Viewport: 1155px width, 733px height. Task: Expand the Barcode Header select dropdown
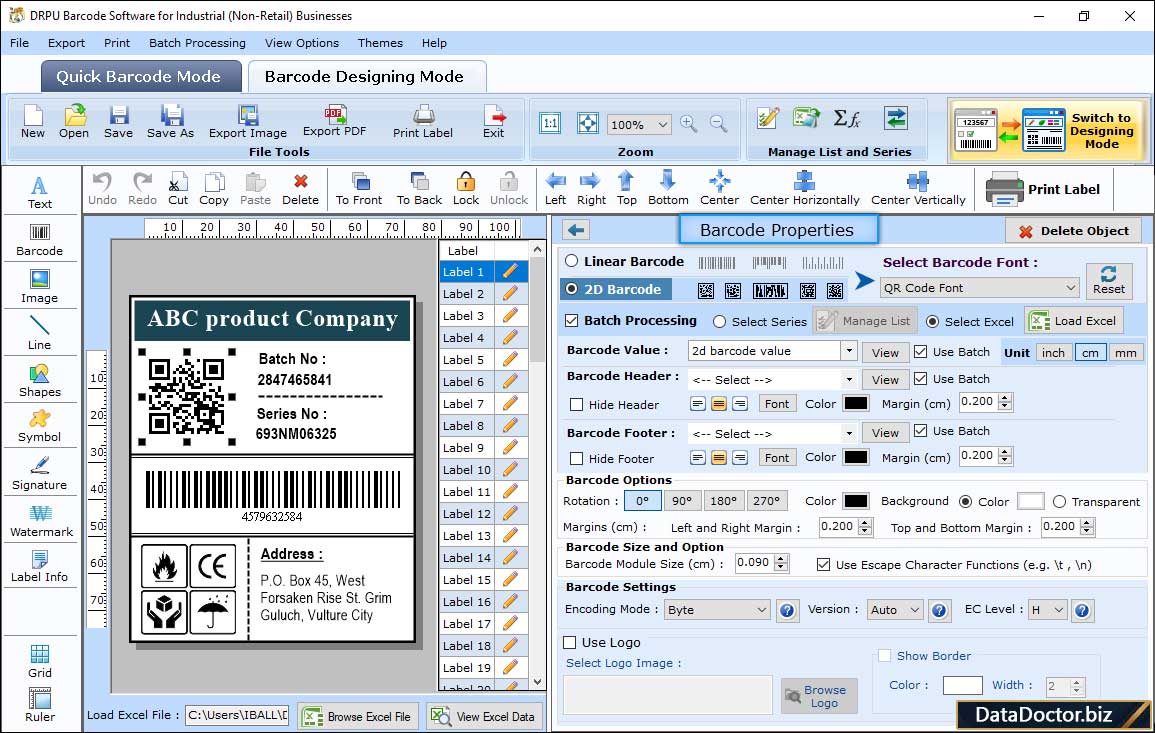pos(849,379)
